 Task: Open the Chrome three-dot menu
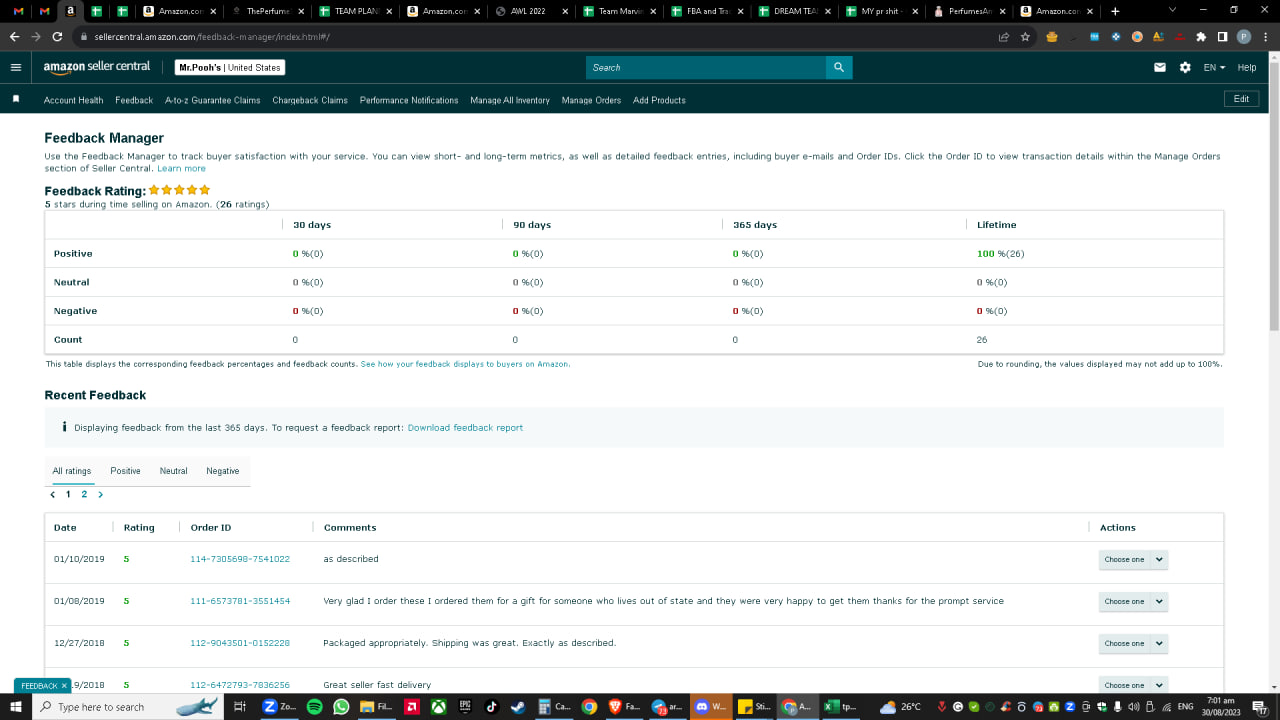(1265, 37)
